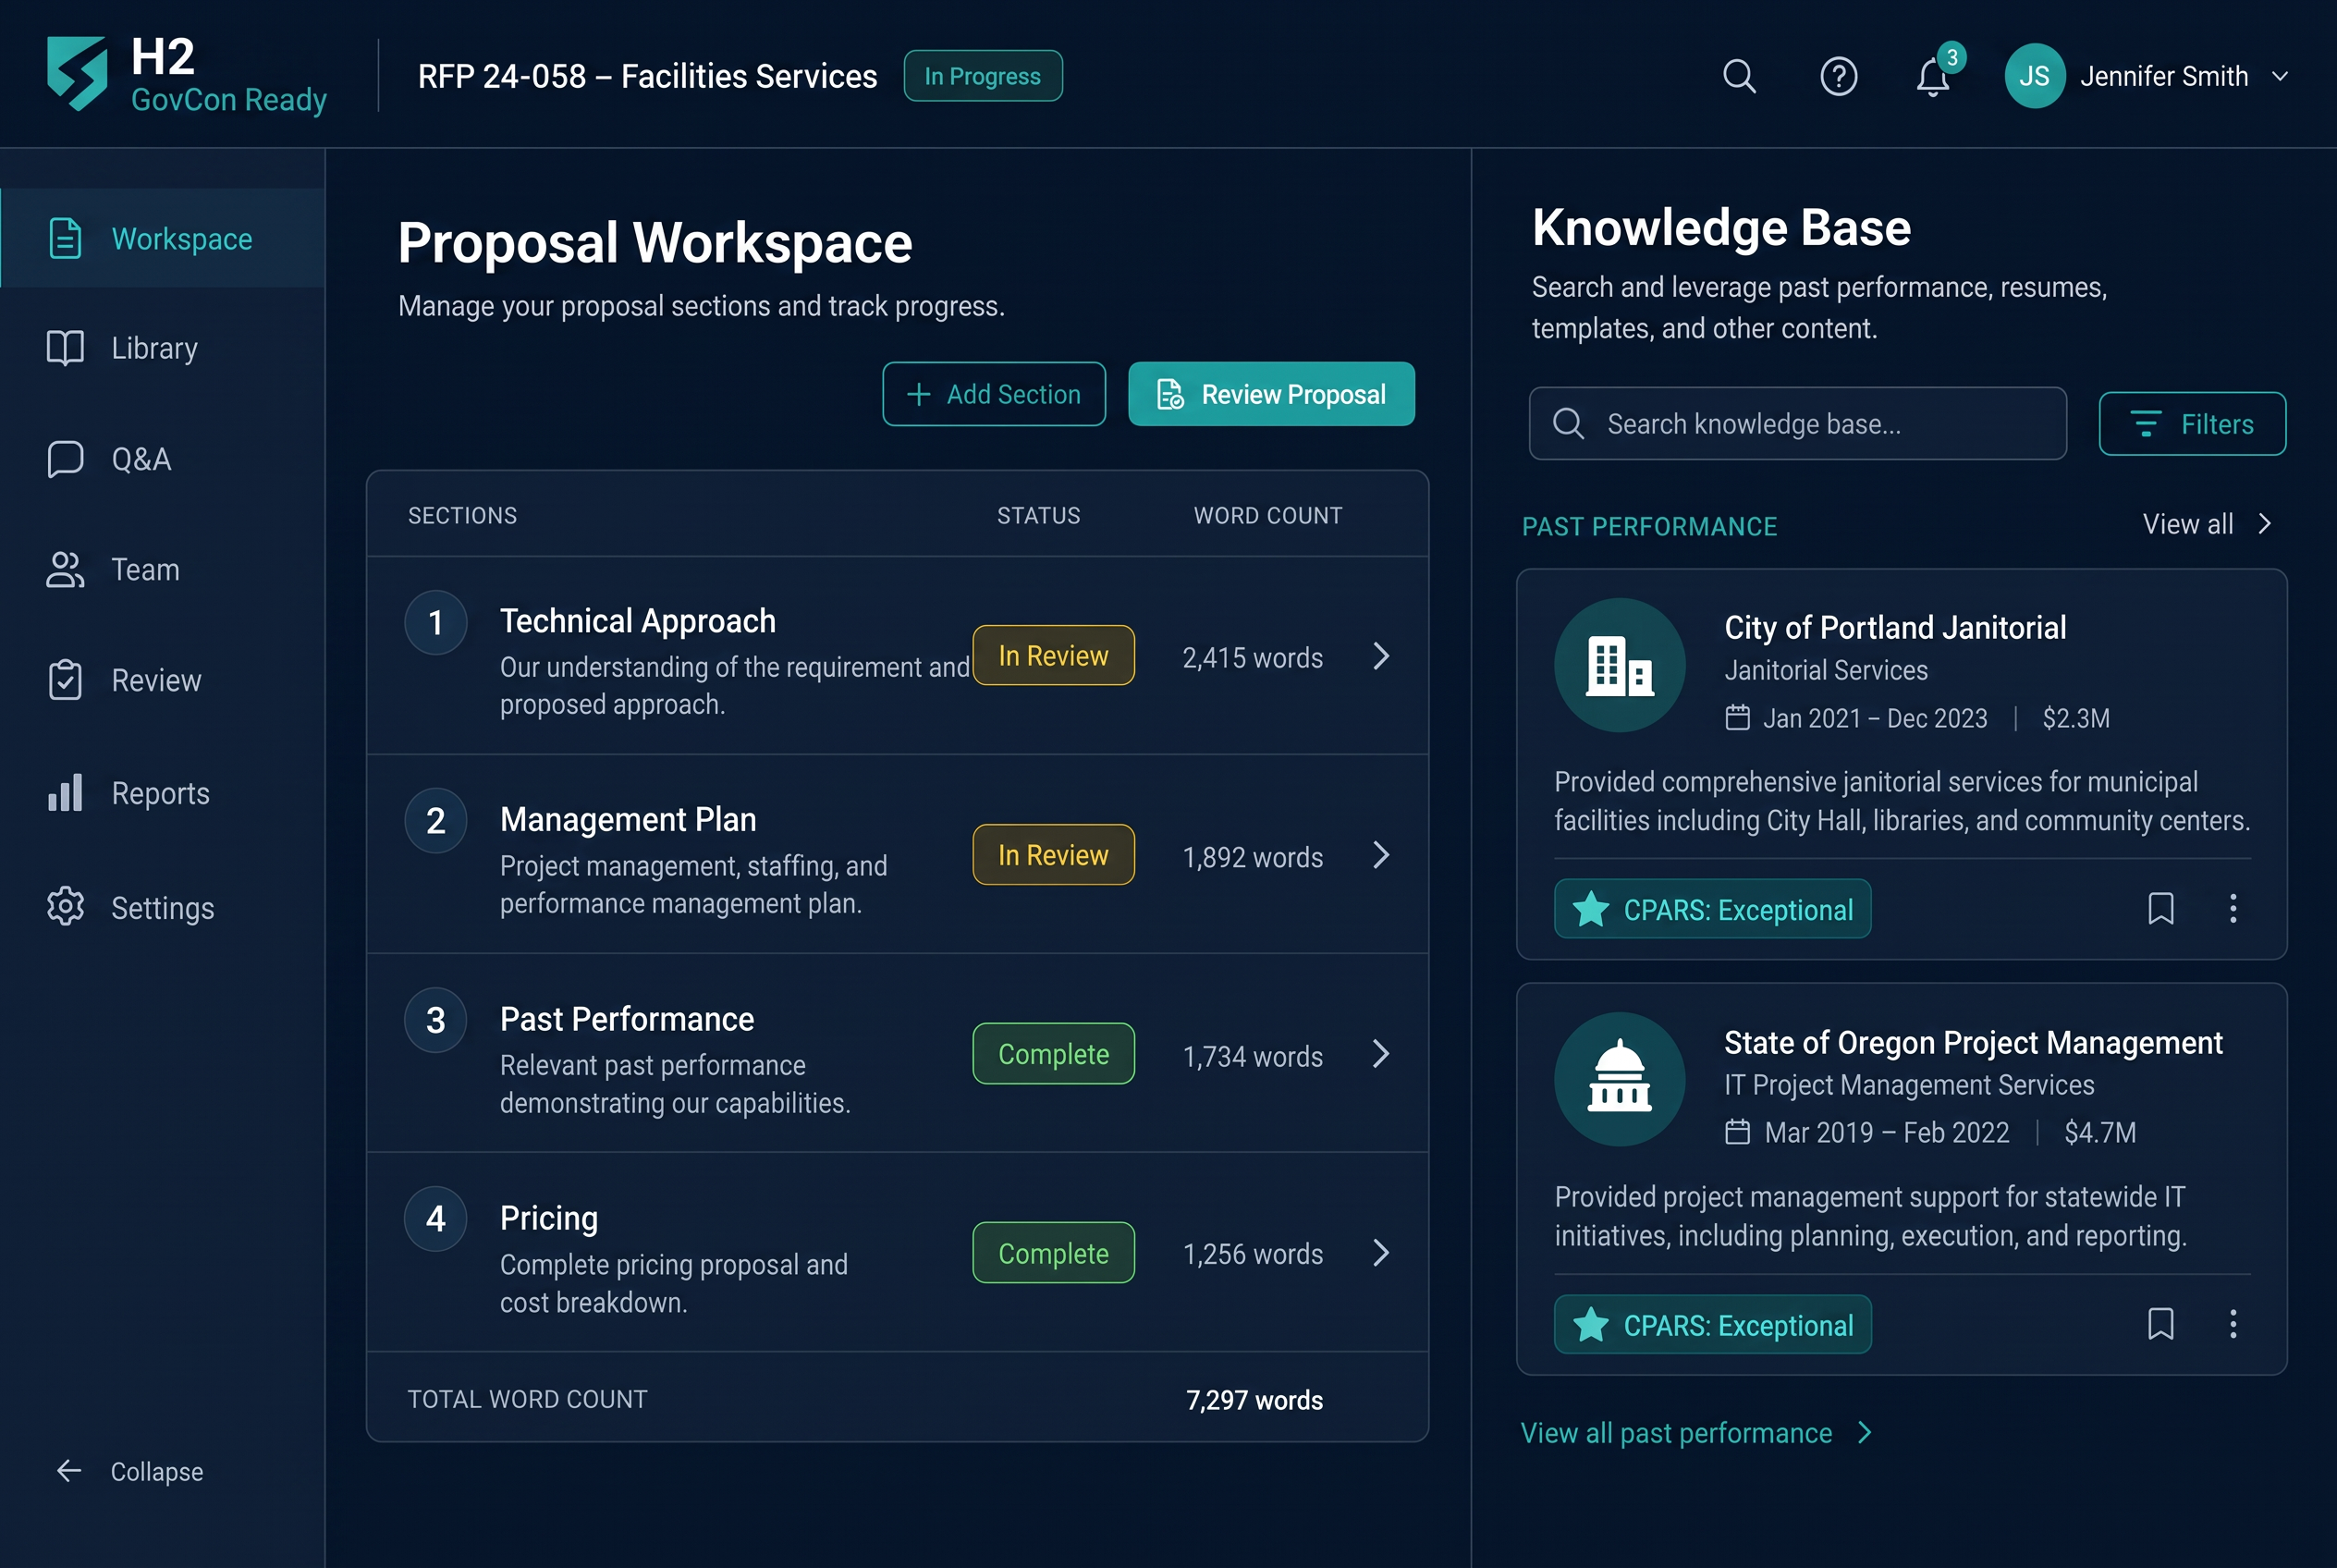Click the Review Proposal button
The width and height of the screenshot is (2337, 1568).
click(x=1271, y=394)
